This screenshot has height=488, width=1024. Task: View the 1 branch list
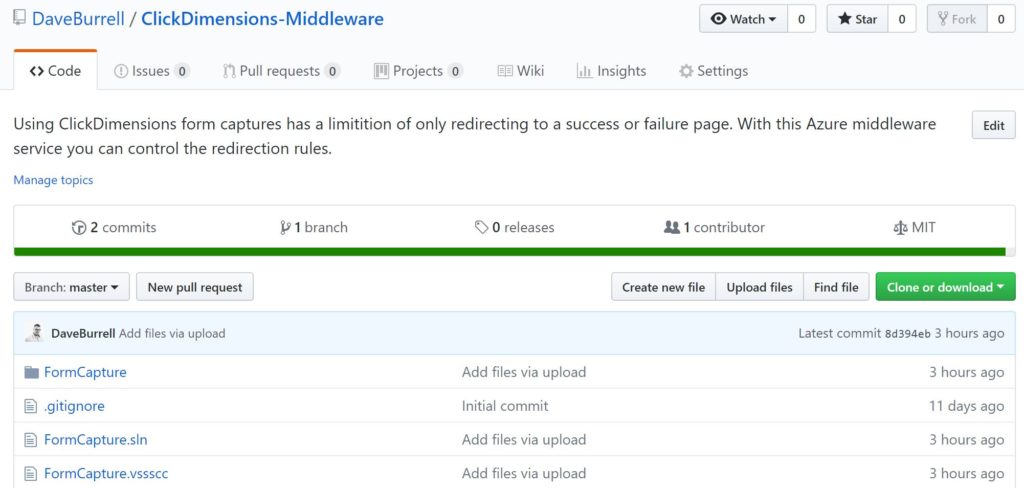(x=313, y=227)
